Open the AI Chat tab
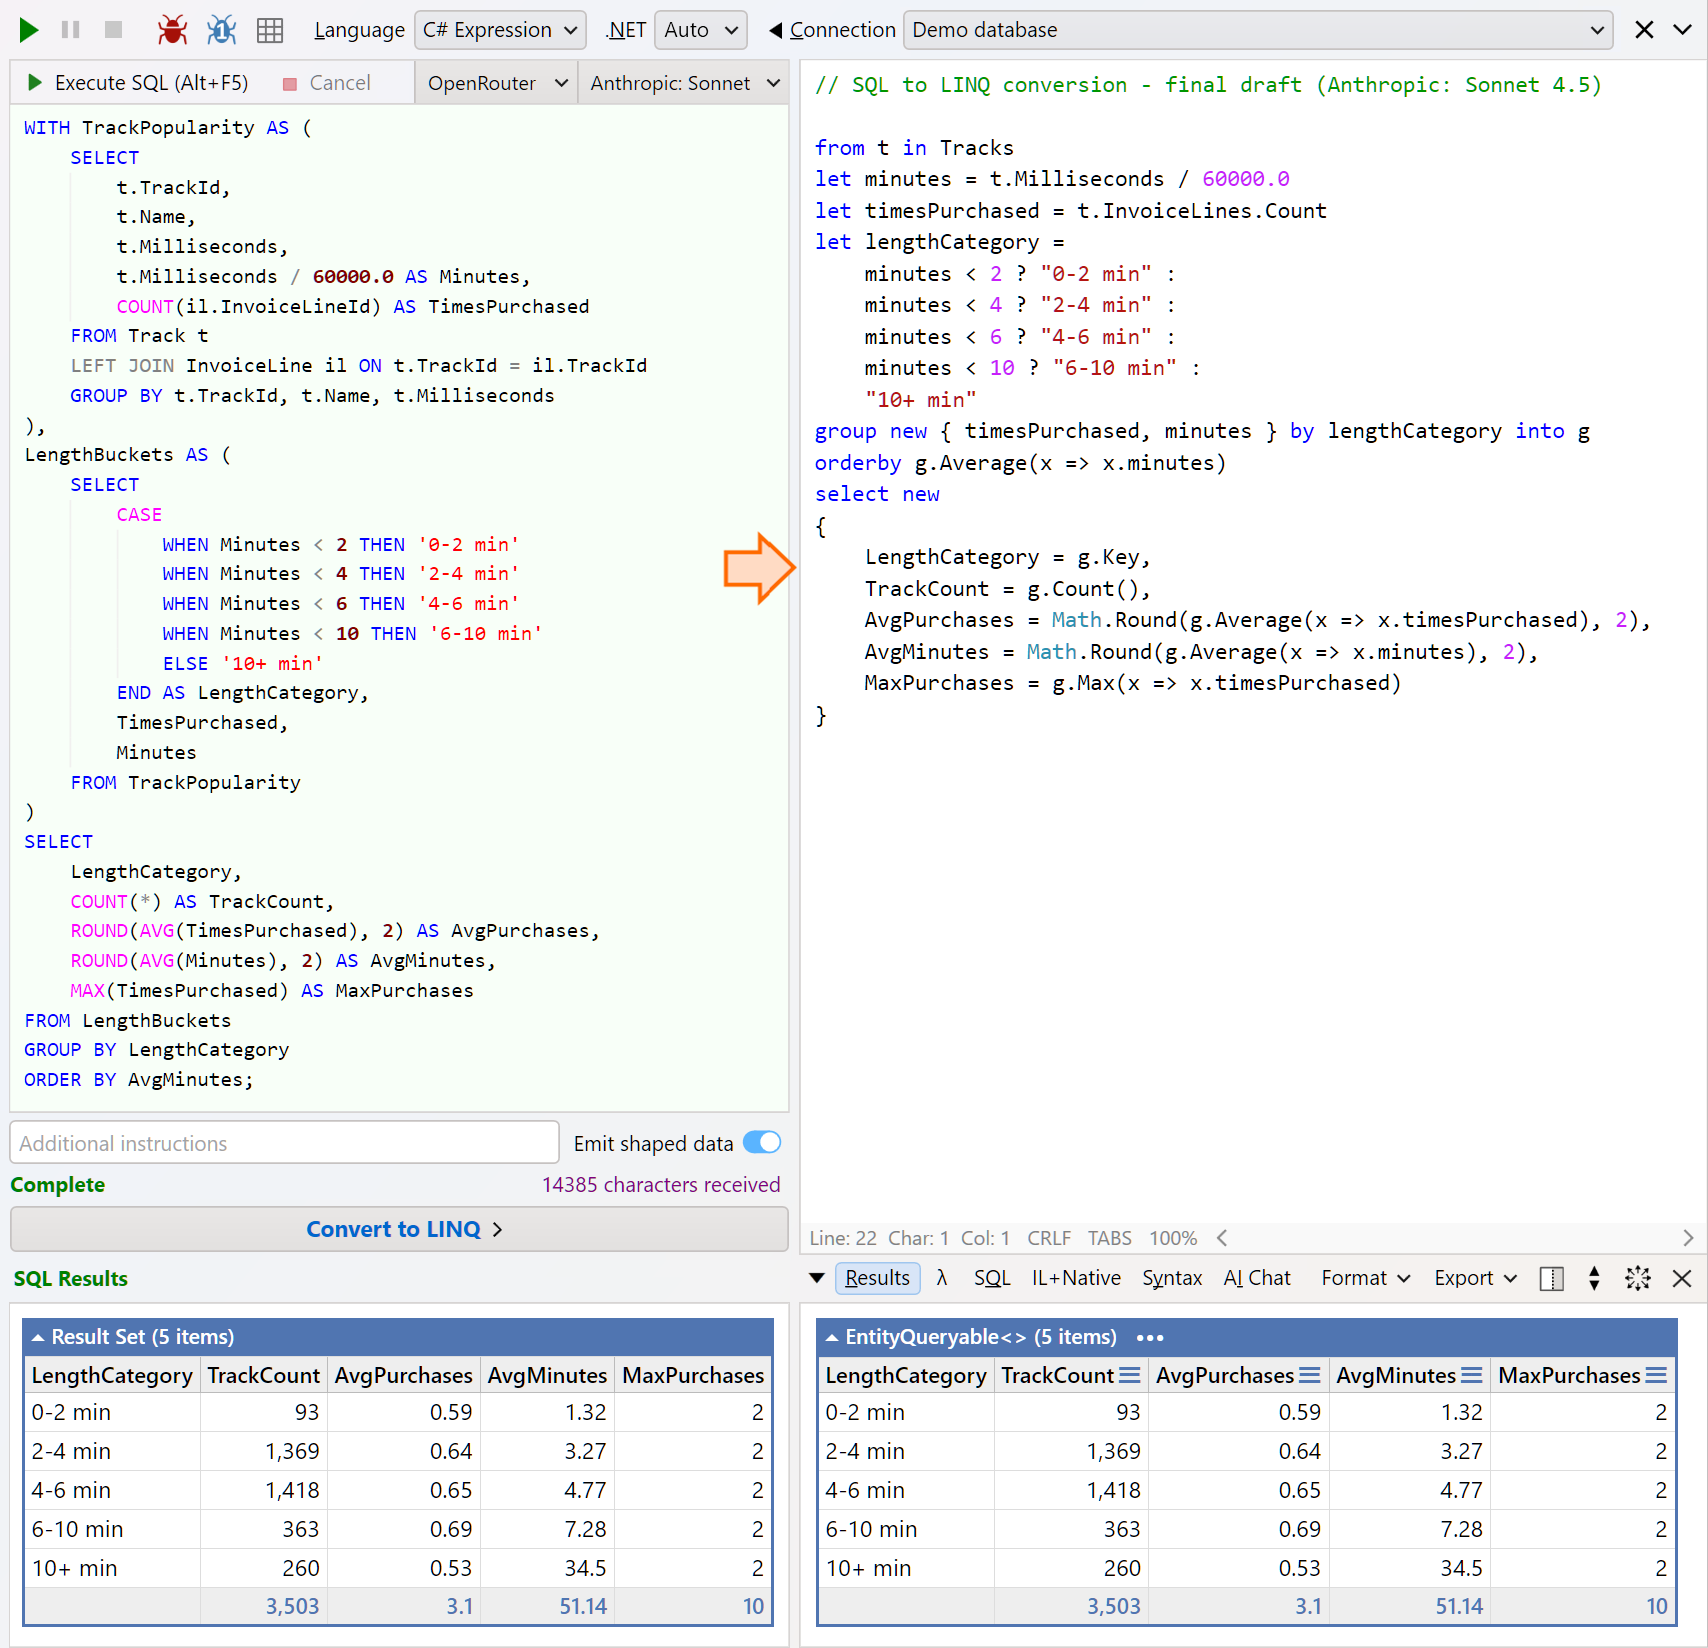 tap(1256, 1278)
